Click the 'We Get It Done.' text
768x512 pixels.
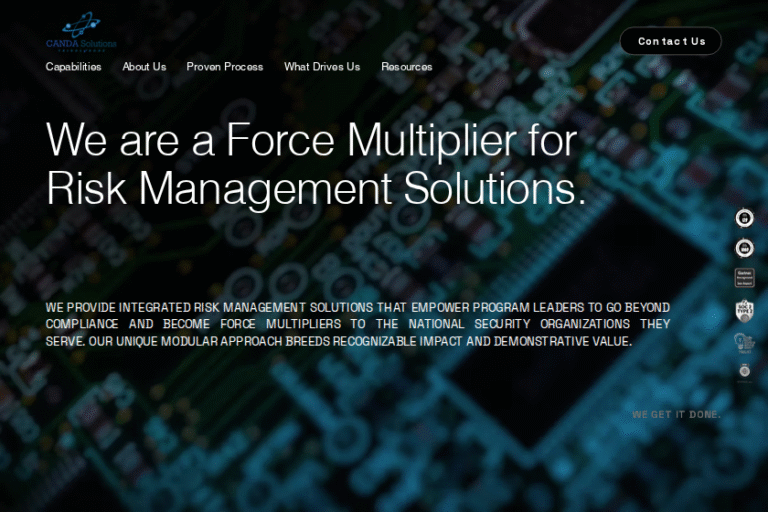(x=676, y=414)
